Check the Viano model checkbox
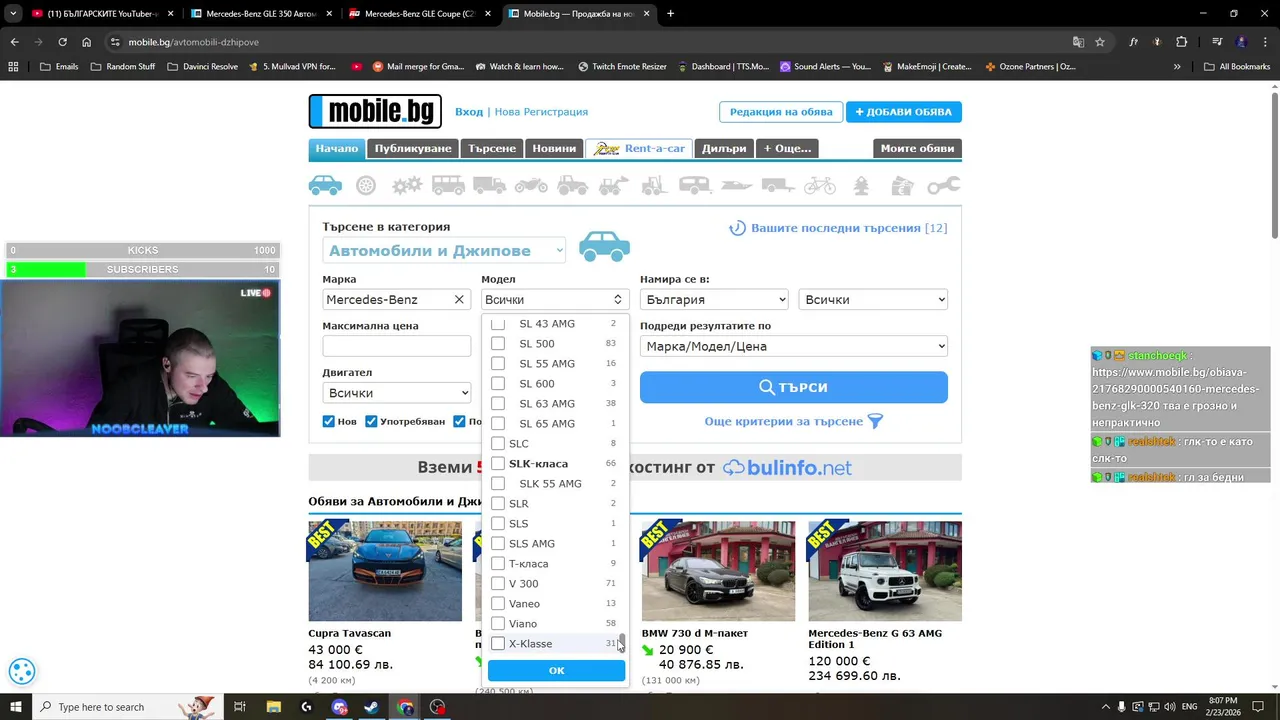 pos(498,623)
